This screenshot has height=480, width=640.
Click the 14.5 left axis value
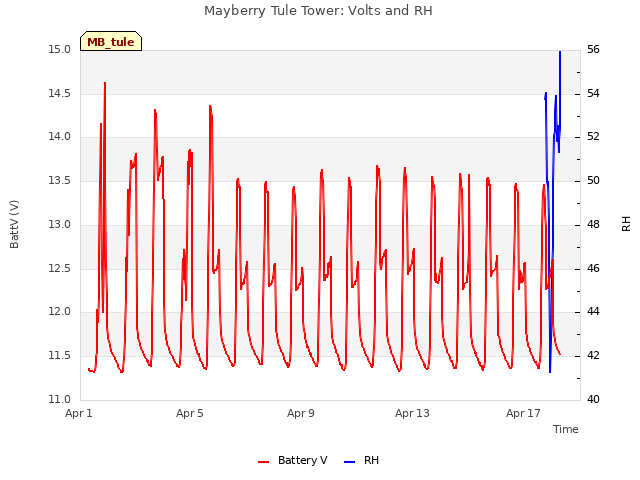click(x=60, y=93)
